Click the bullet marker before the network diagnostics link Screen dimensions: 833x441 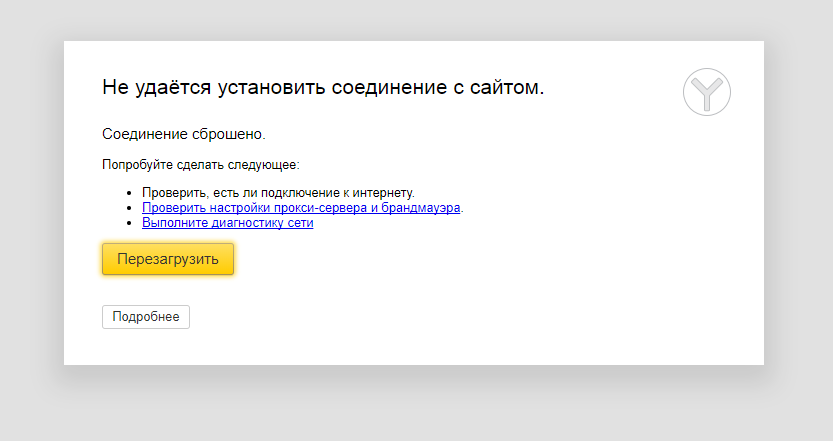point(129,223)
